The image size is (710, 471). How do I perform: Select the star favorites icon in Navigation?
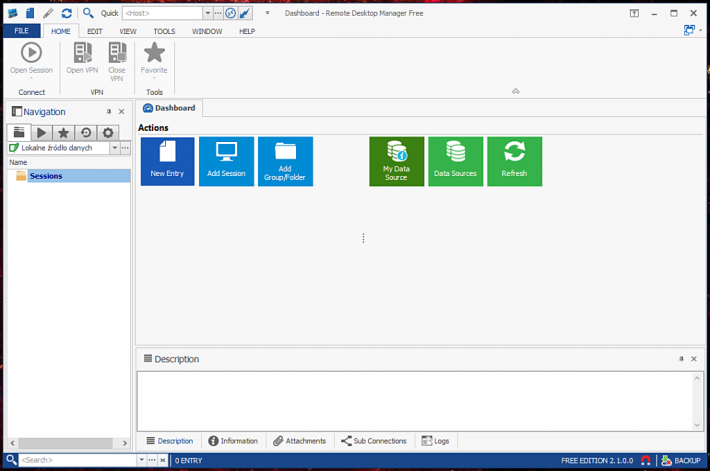(x=63, y=133)
